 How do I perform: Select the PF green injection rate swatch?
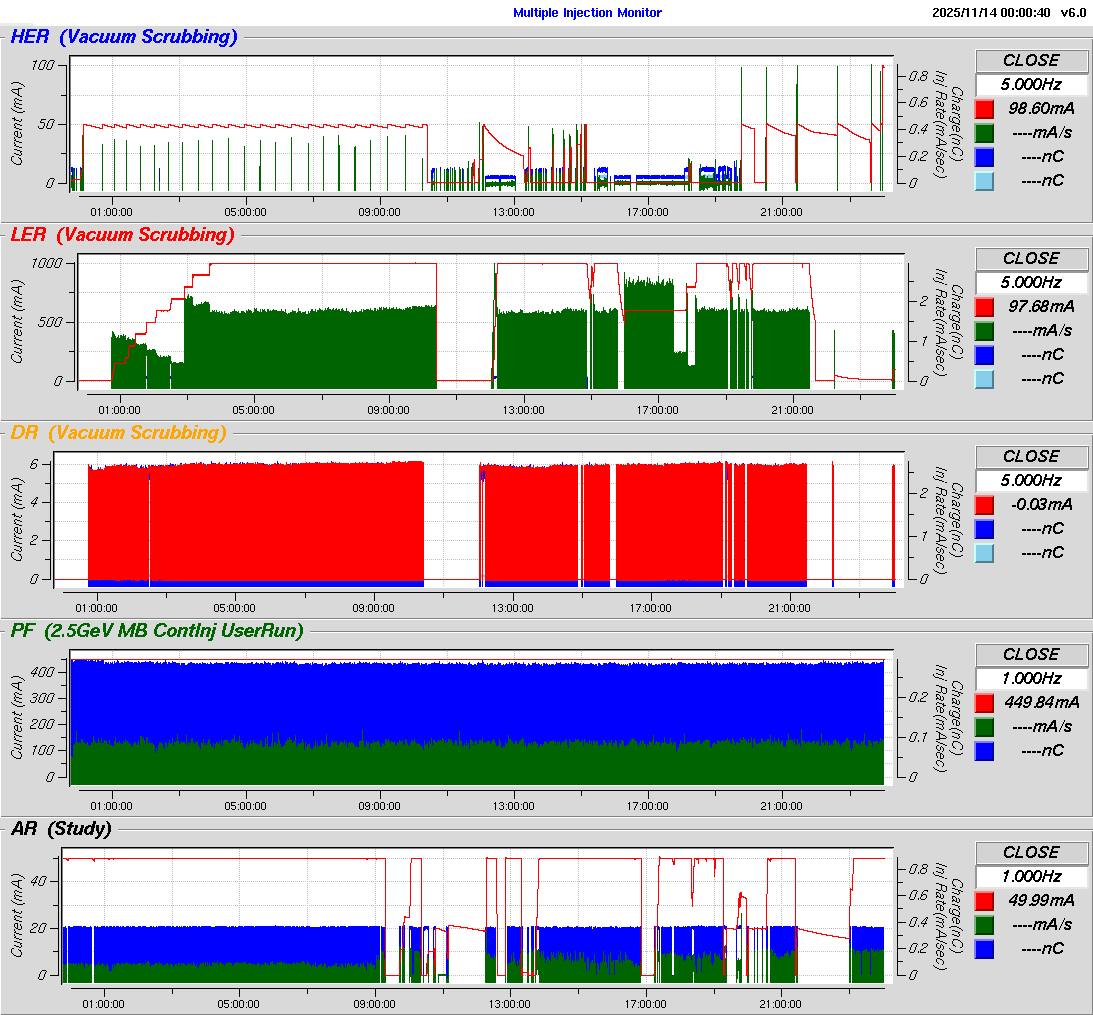coord(984,727)
